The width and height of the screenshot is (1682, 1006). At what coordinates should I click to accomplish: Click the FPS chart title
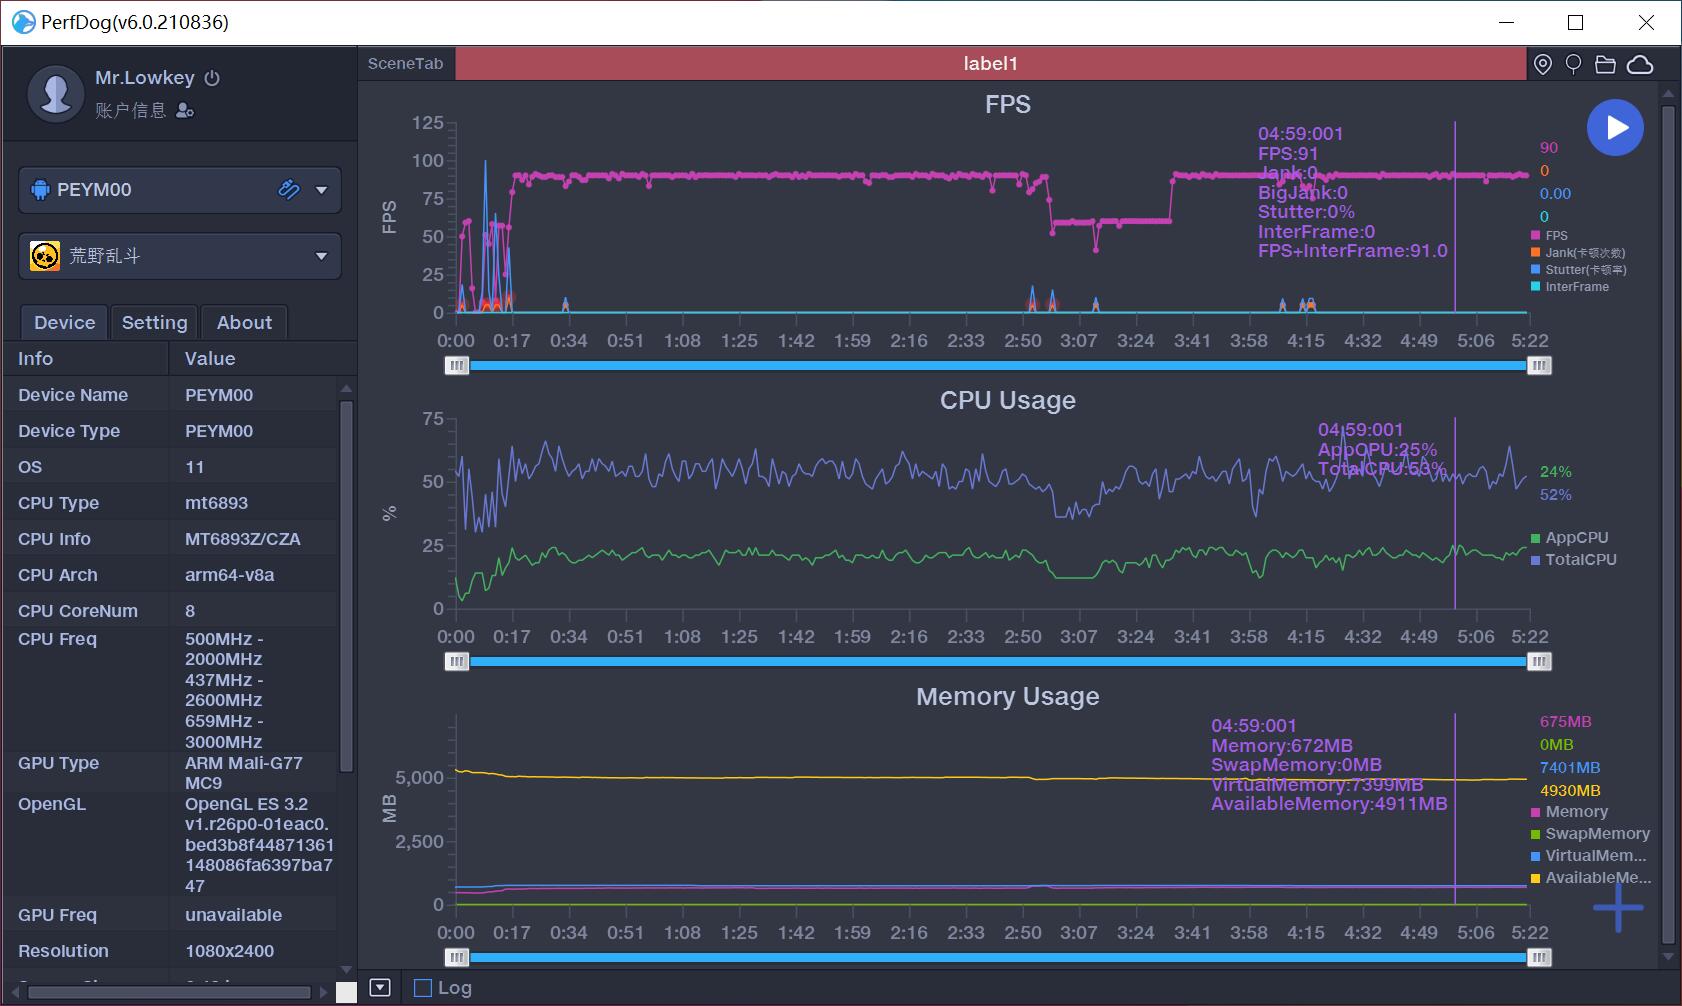(x=1008, y=105)
